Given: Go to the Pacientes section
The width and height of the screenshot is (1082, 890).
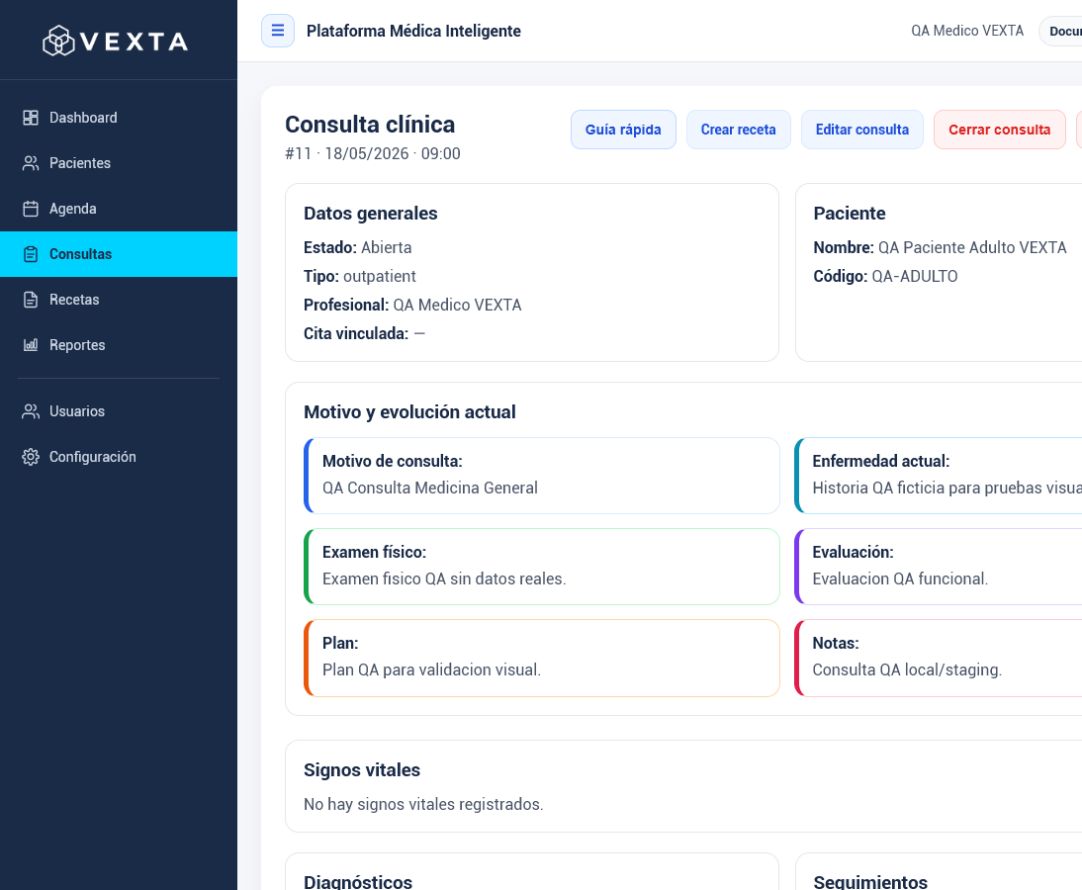Looking at the screenshot, I should [119, 164].
